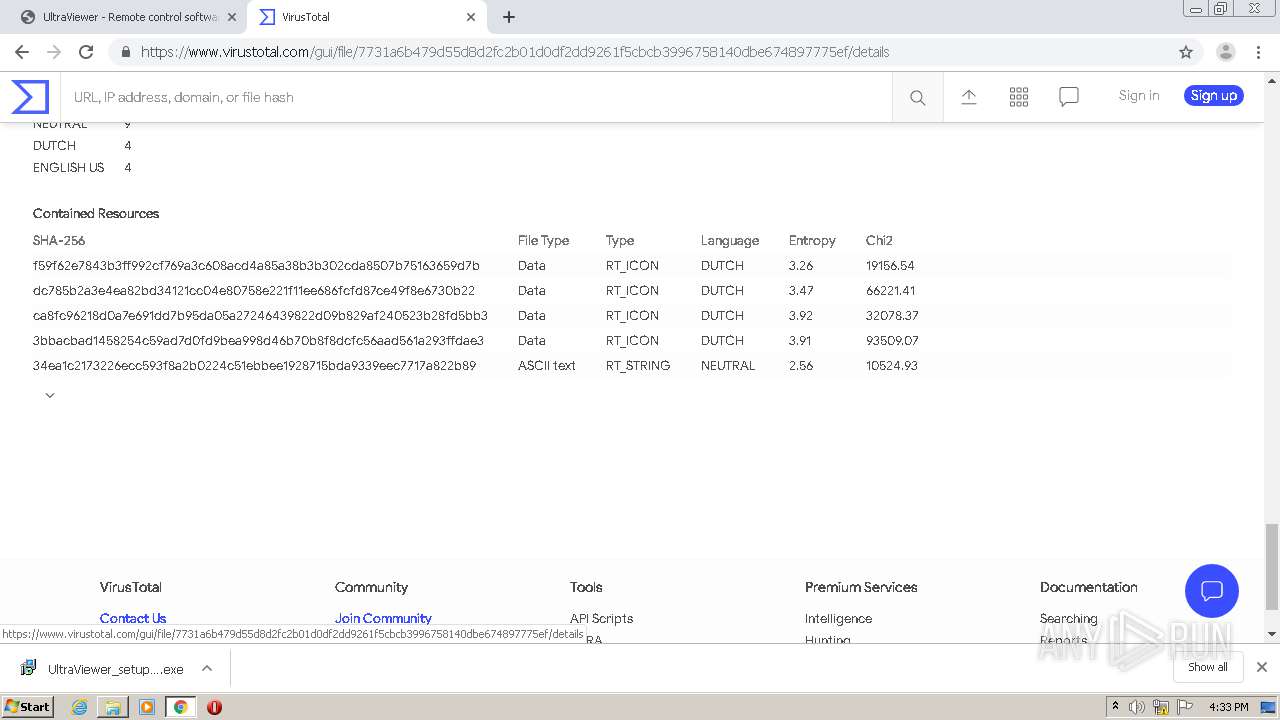Click the Chi2 column header
Screen dimensions: 1280x720
click(x=879, y=241)
